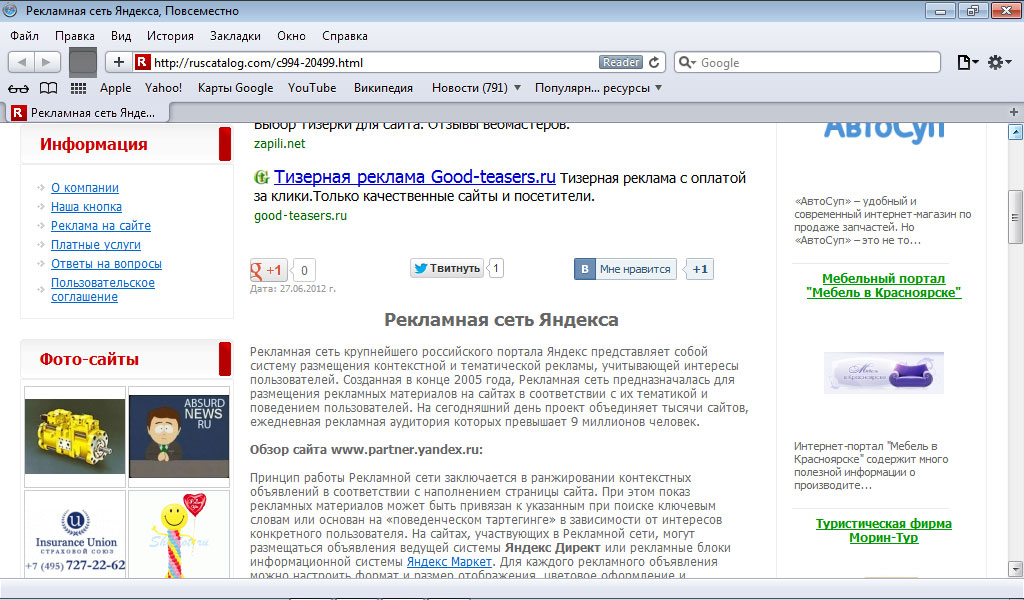This screenshot has height=600, width=1024.
Task: Open the Википедия bookmark
Action: 383,87
